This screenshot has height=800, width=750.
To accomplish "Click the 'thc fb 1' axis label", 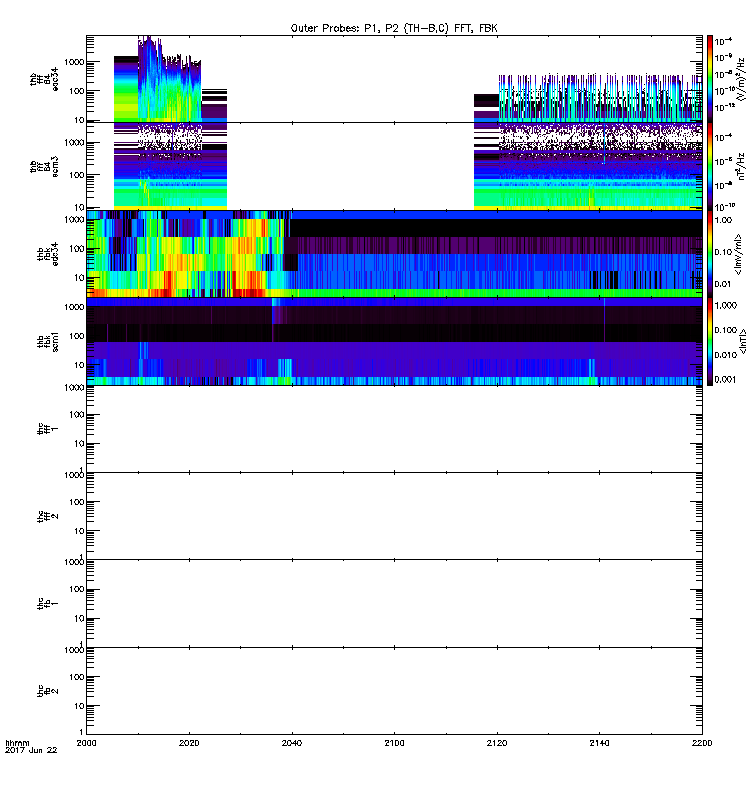I will [47, 604].
